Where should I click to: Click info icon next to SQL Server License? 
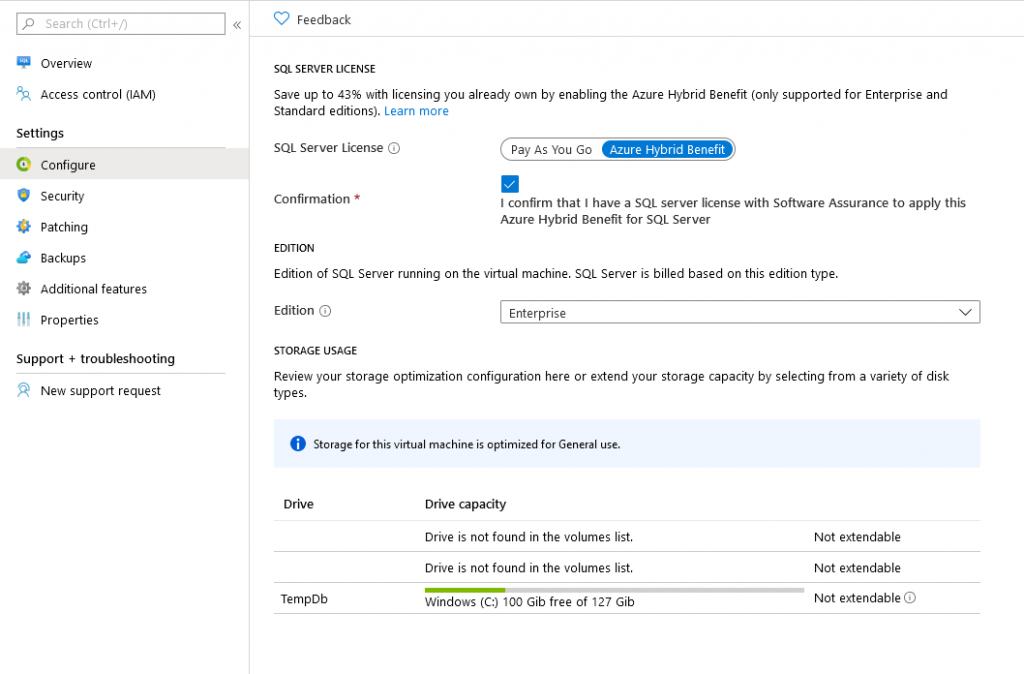(x=394, y=148)
